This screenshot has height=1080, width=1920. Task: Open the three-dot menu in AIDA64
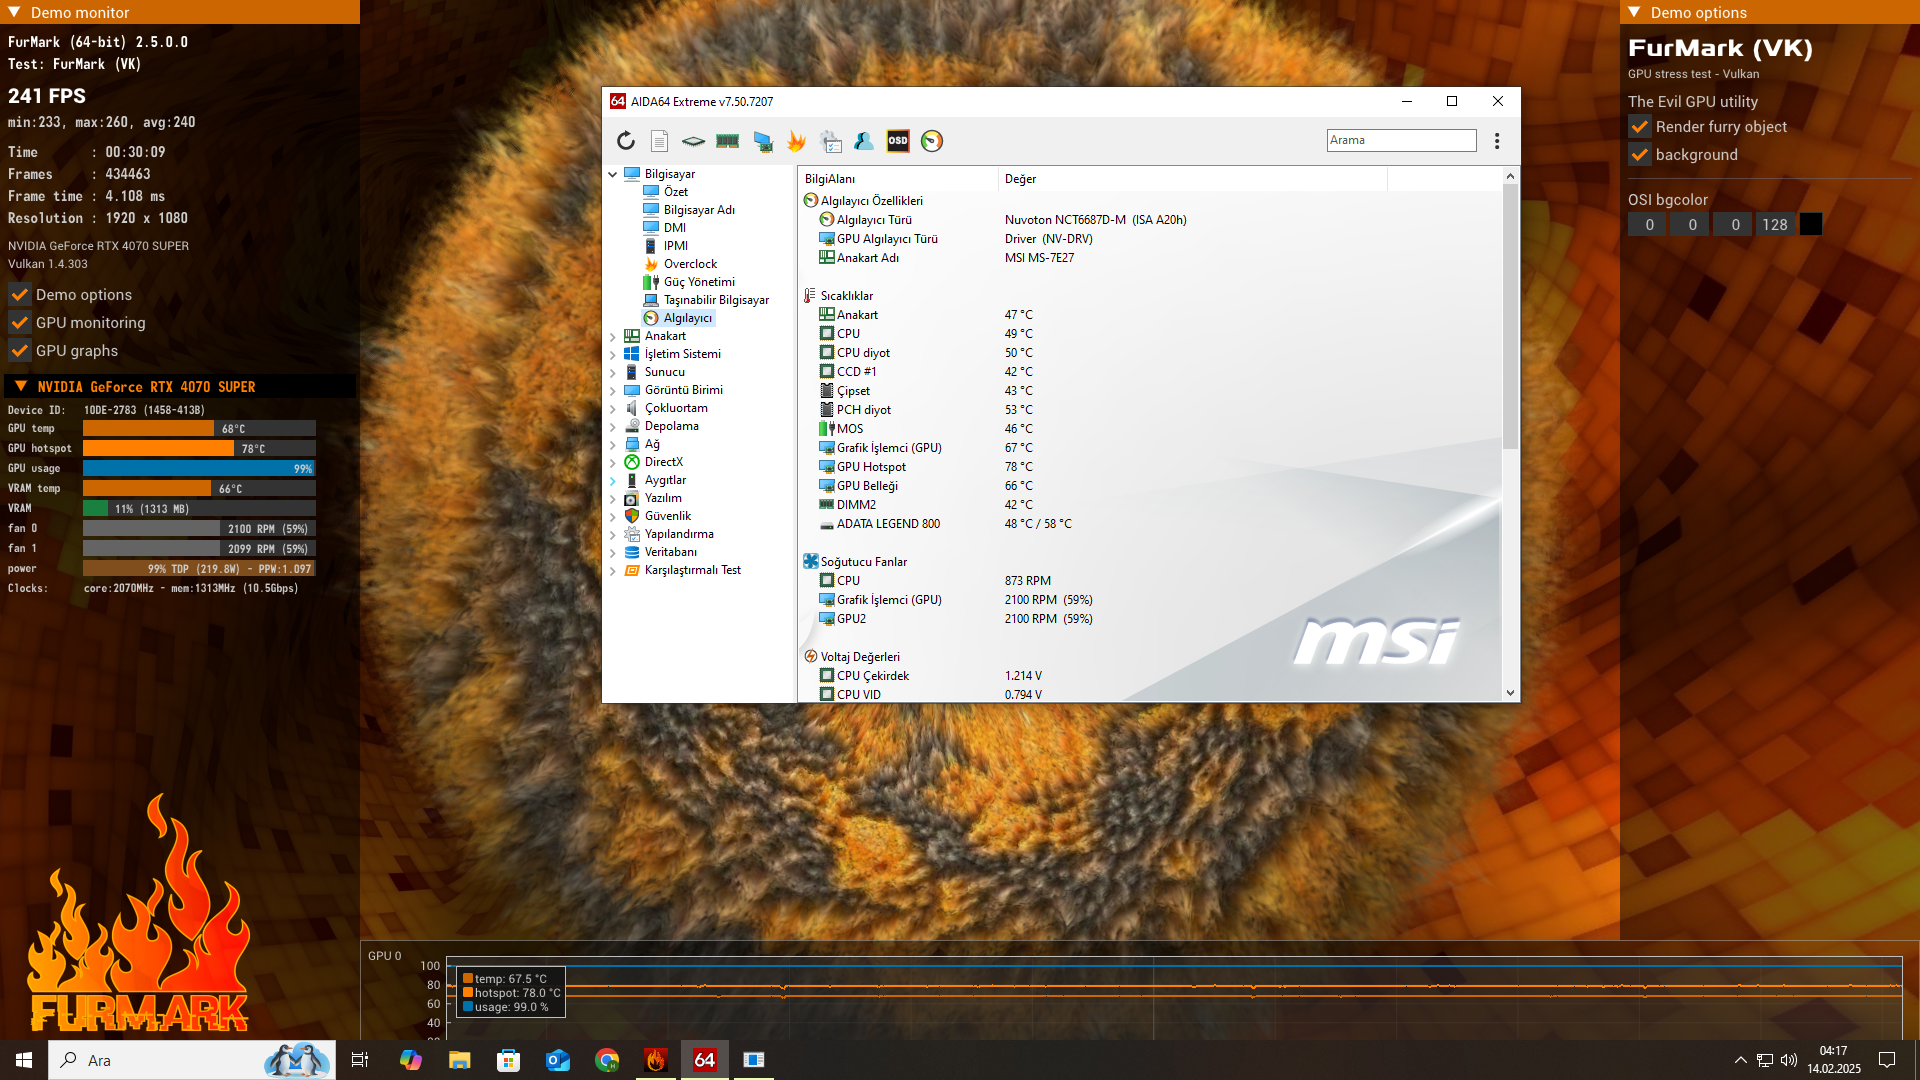pyautogui.click(x=1497, y=141)
